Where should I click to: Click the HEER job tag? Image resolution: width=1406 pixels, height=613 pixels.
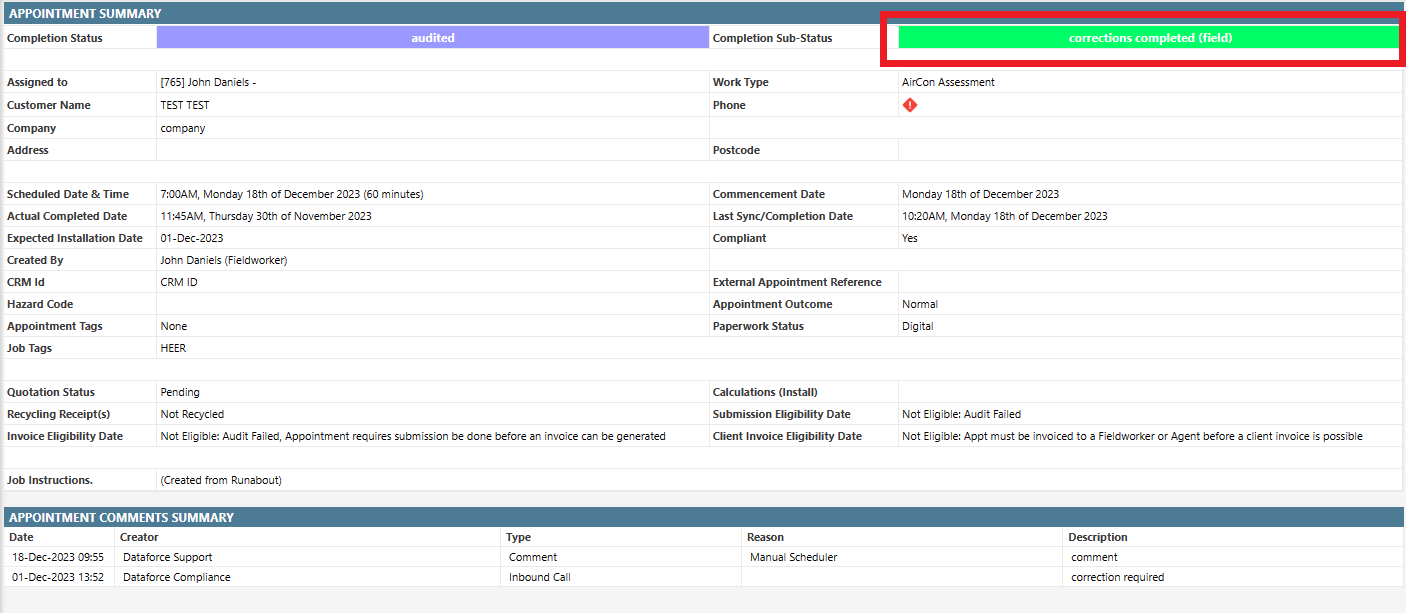click(173, 348)
